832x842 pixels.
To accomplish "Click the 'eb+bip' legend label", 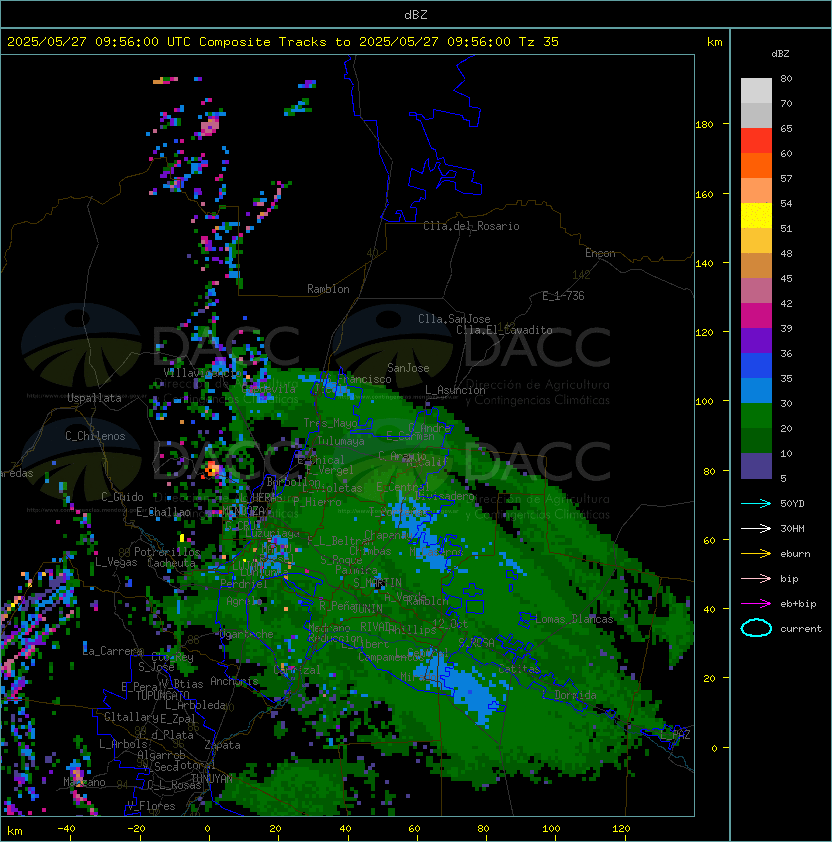I will [x=798, y=604].
